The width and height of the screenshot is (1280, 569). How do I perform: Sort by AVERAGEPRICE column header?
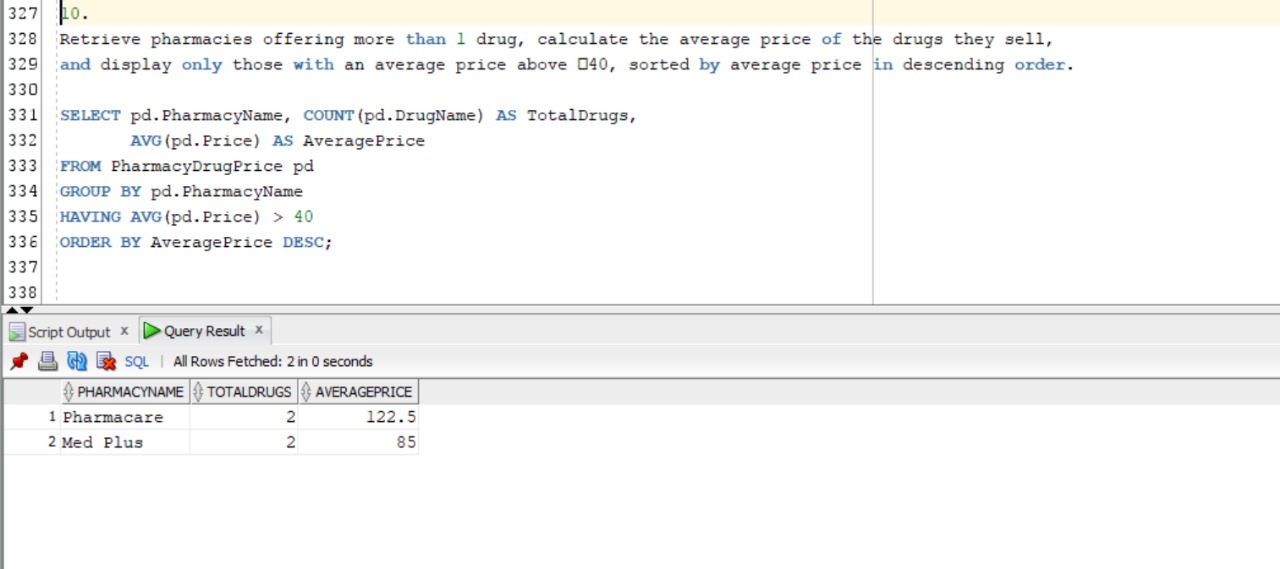pyautogui.click(x=357, y=392)
